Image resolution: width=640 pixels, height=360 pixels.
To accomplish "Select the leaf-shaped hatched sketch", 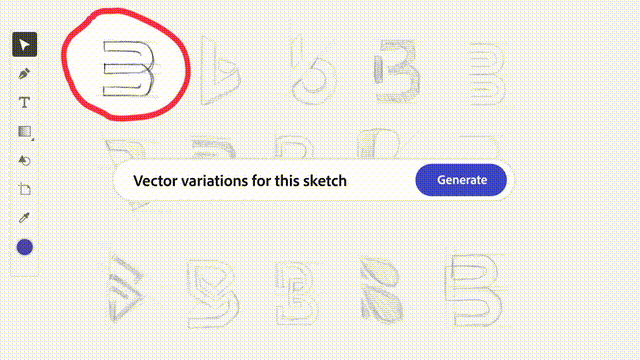I will click(x=381, y=289).
